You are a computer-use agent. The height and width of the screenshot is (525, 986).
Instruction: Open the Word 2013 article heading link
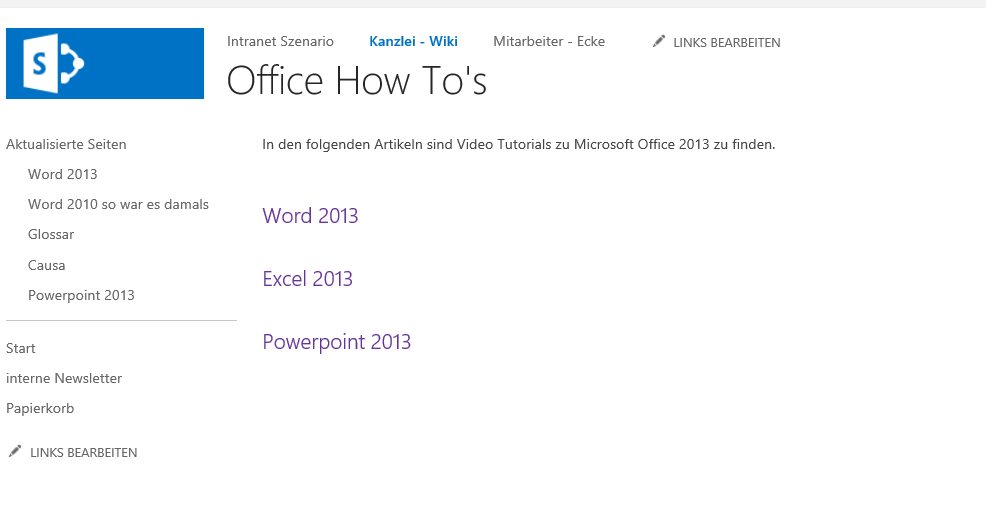point(310,216)
